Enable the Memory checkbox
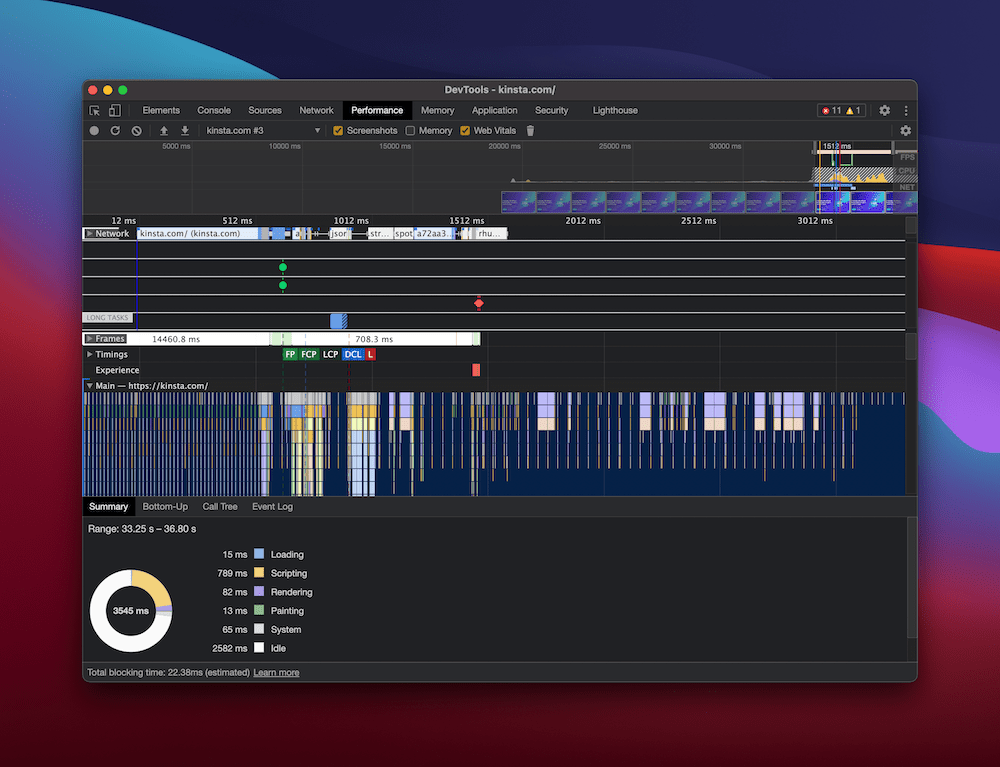 (x=409, y=130)
